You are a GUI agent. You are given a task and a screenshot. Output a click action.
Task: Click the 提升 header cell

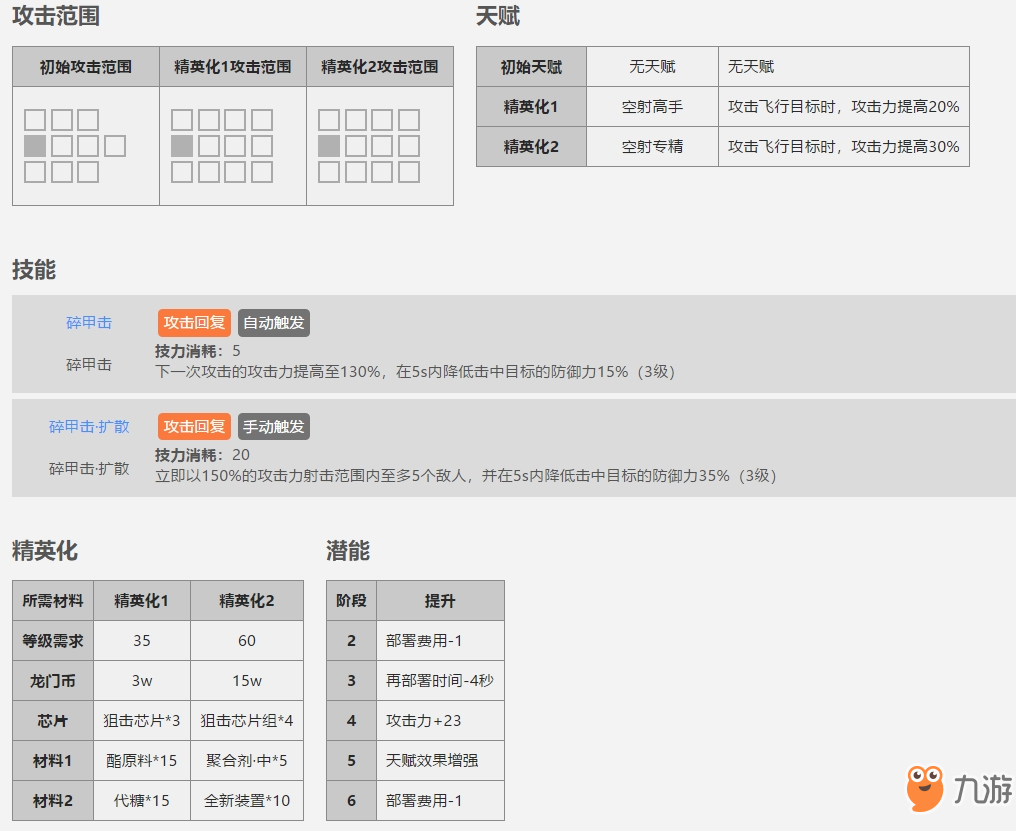tap(441, 601)
